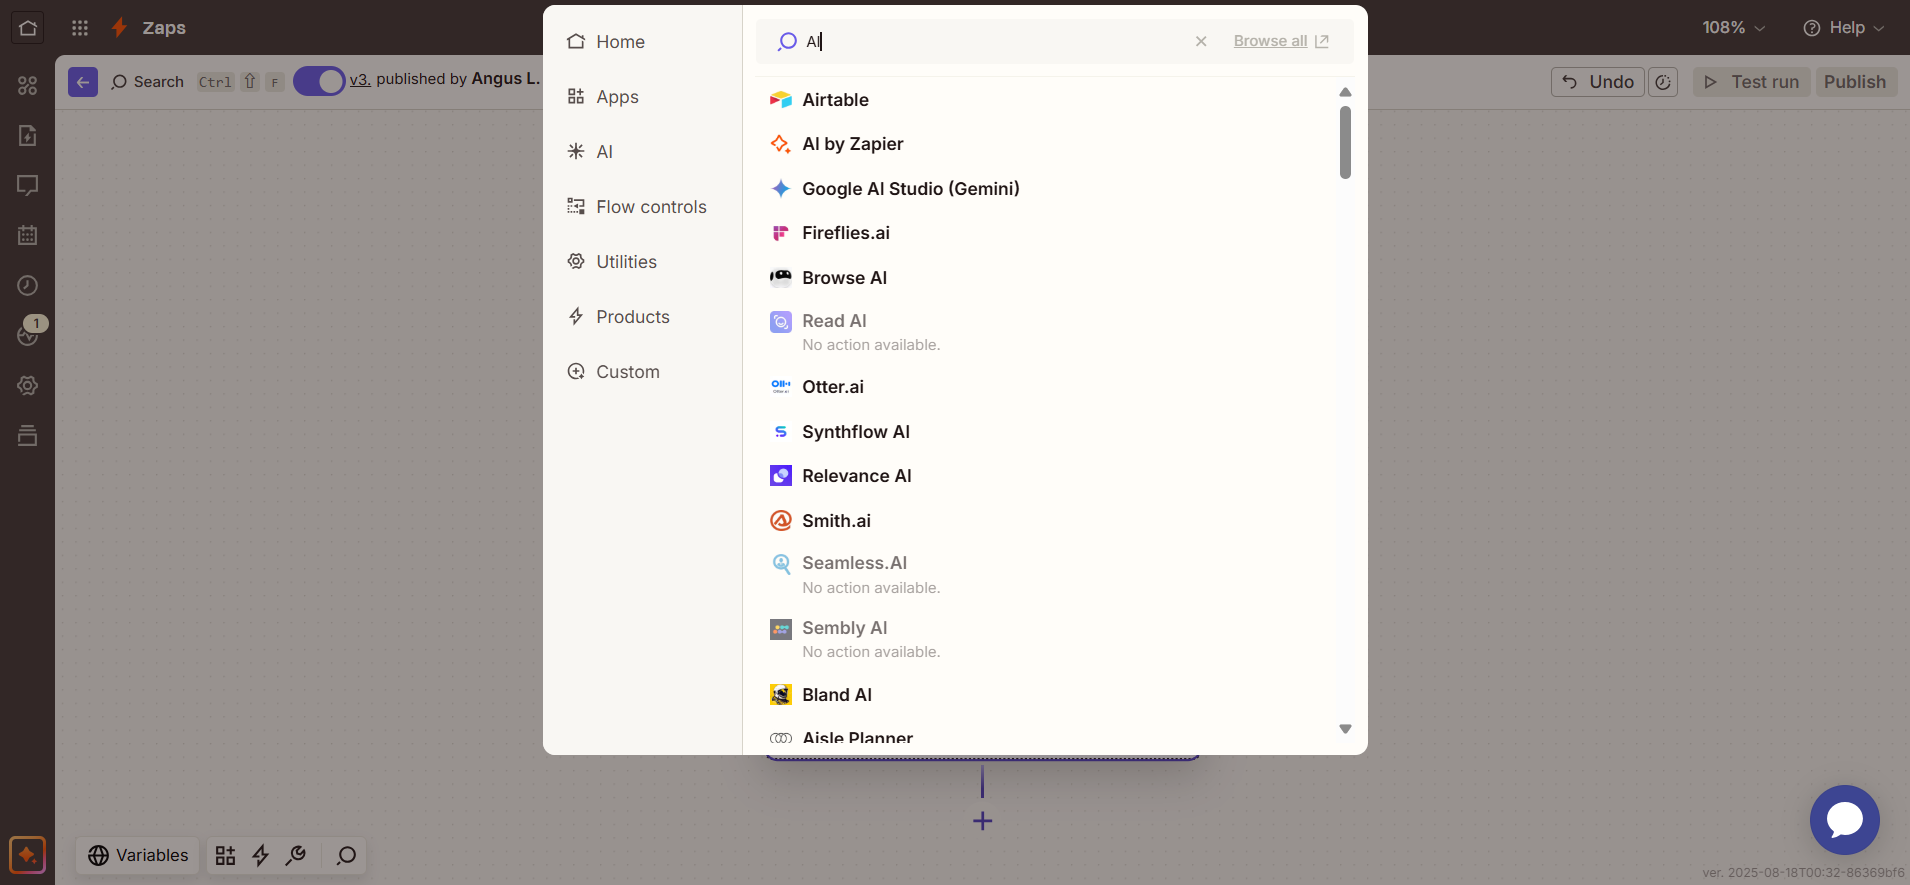Choose Relevance AI from the results
Screen dimensions: 1910x885
click(x=1045, y=476)
